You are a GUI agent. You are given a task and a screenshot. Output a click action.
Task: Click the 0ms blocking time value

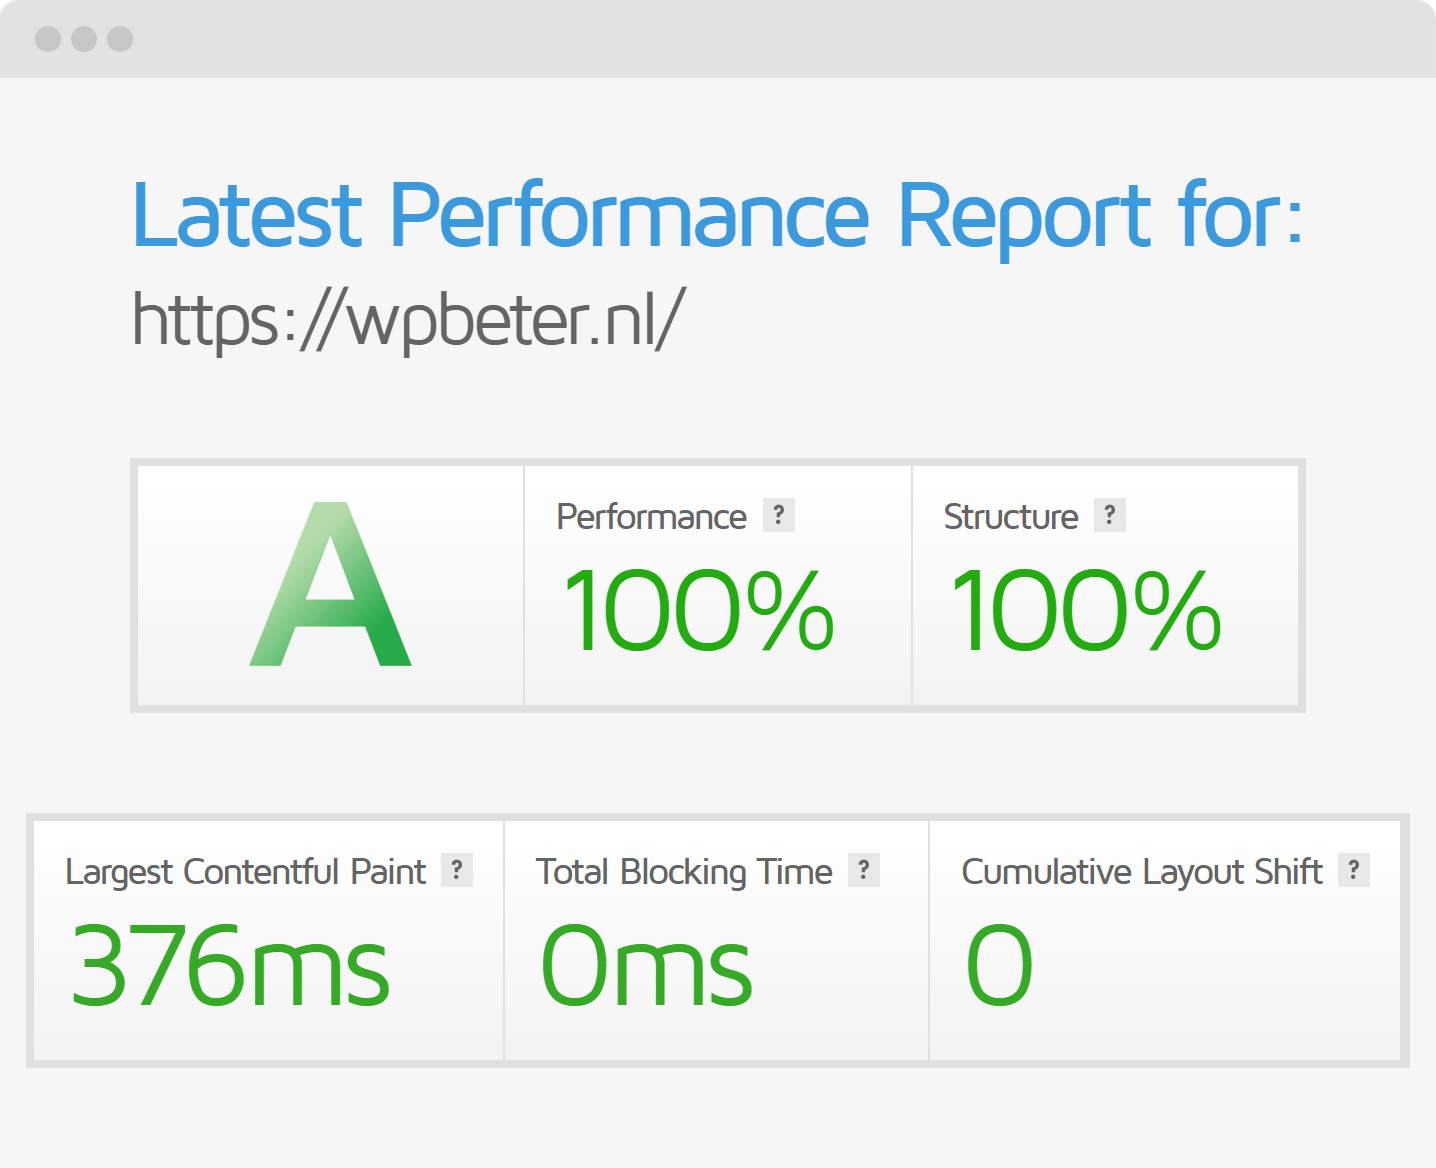pos(646,966)
